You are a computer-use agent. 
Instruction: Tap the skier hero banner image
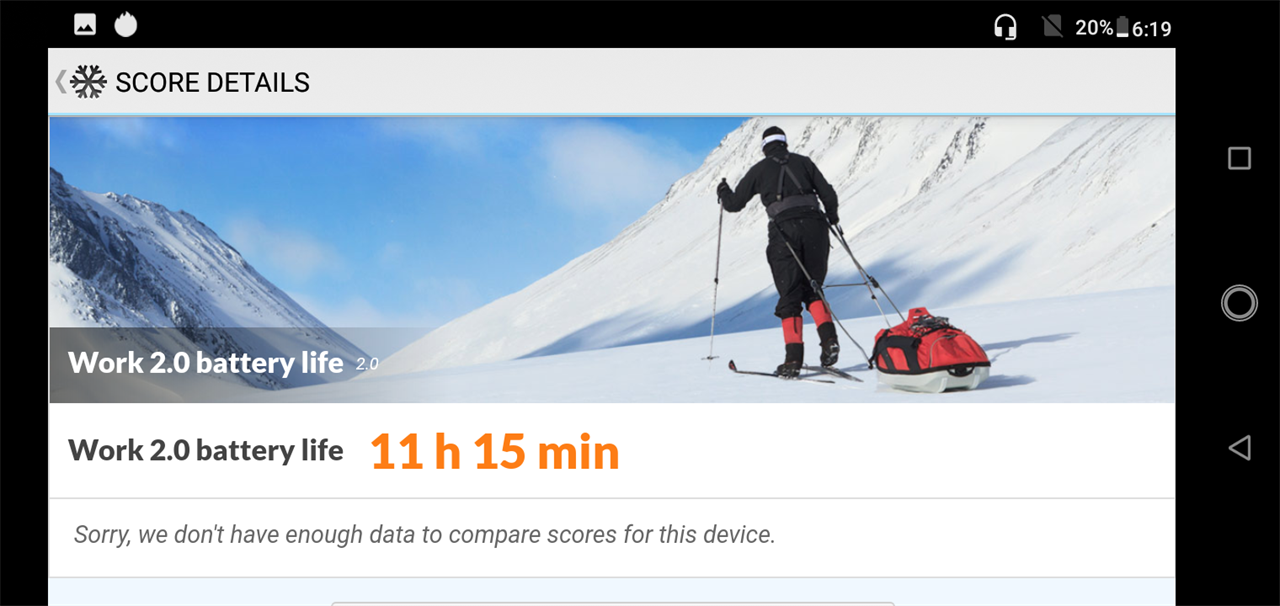(612, 260)
